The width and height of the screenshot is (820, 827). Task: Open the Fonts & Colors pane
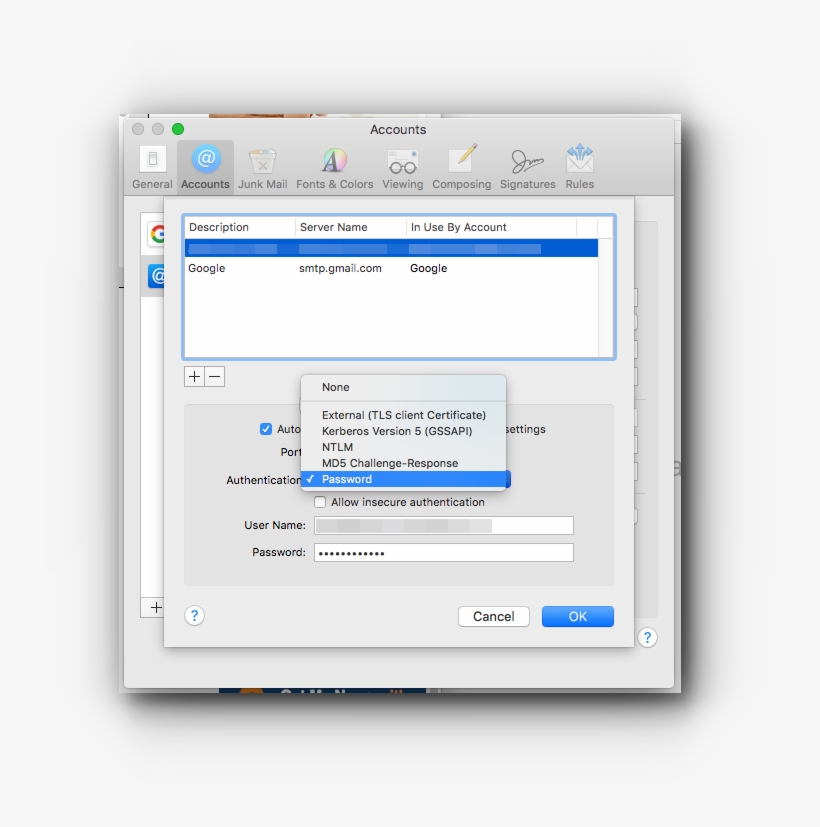[x=333, y=166]
